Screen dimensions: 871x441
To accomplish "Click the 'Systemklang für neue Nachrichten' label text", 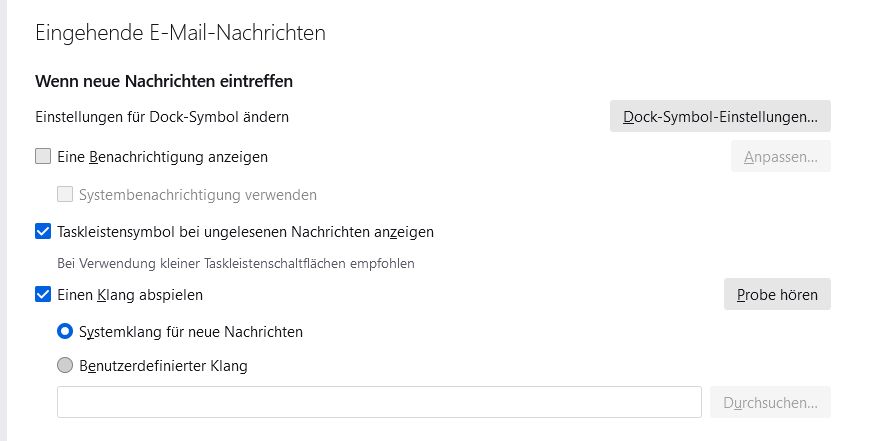I will (x=191, y=331).
